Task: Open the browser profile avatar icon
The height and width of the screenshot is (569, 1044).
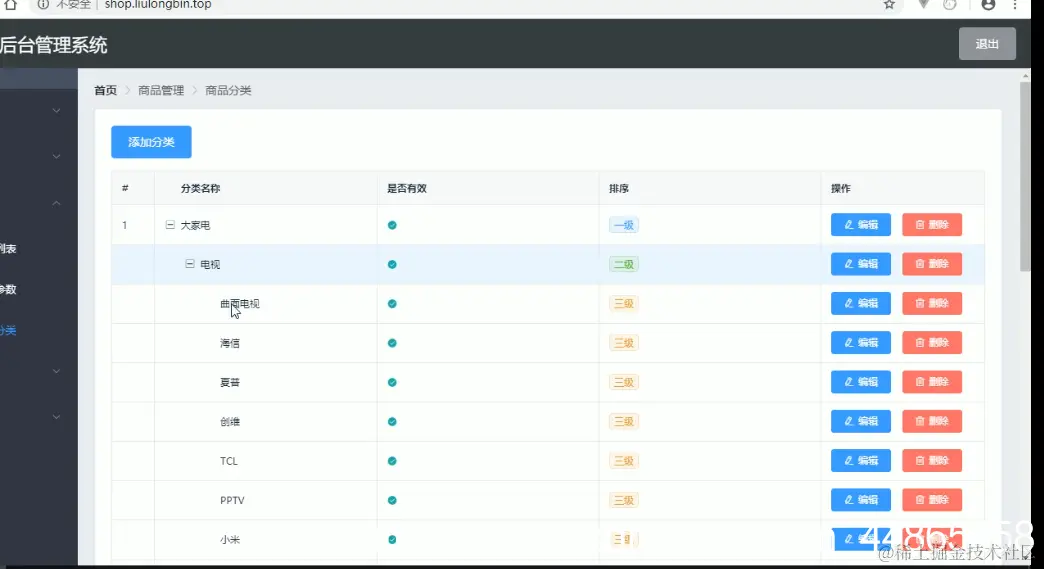Action: click(988, 5)
